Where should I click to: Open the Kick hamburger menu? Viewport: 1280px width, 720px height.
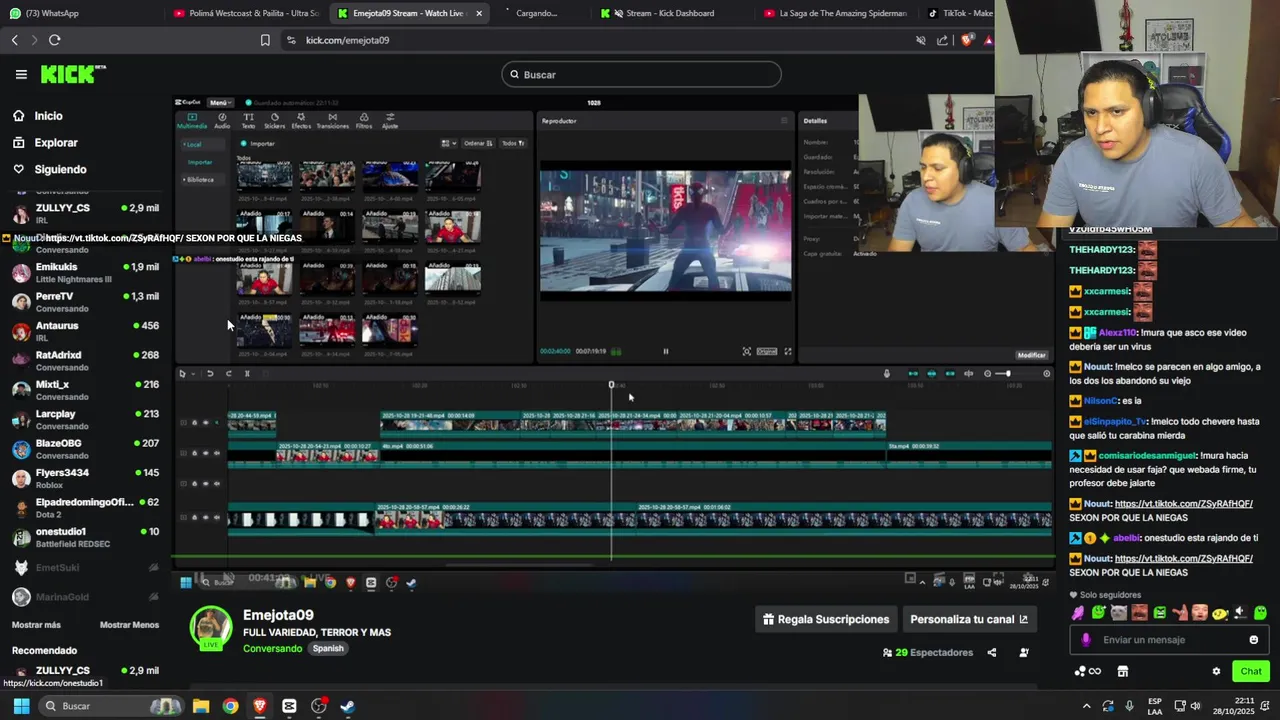(21, 74)
